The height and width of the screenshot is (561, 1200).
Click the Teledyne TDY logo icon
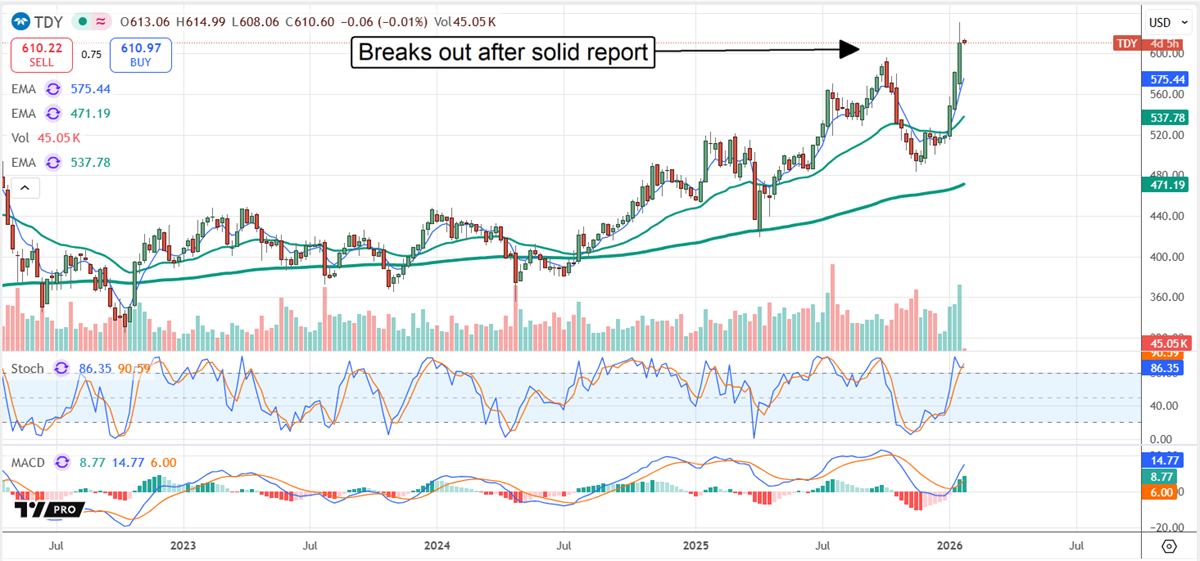point(19,21)
